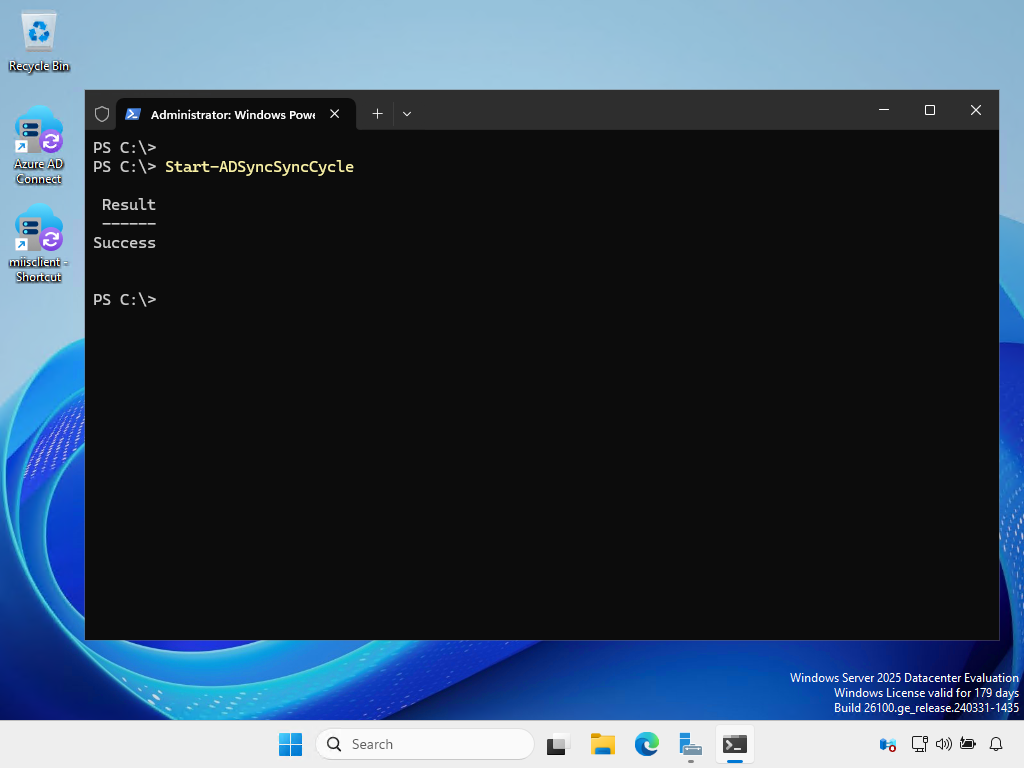
Task: Expand the new tab profile dropdown chevron
Action: [407, 114]
